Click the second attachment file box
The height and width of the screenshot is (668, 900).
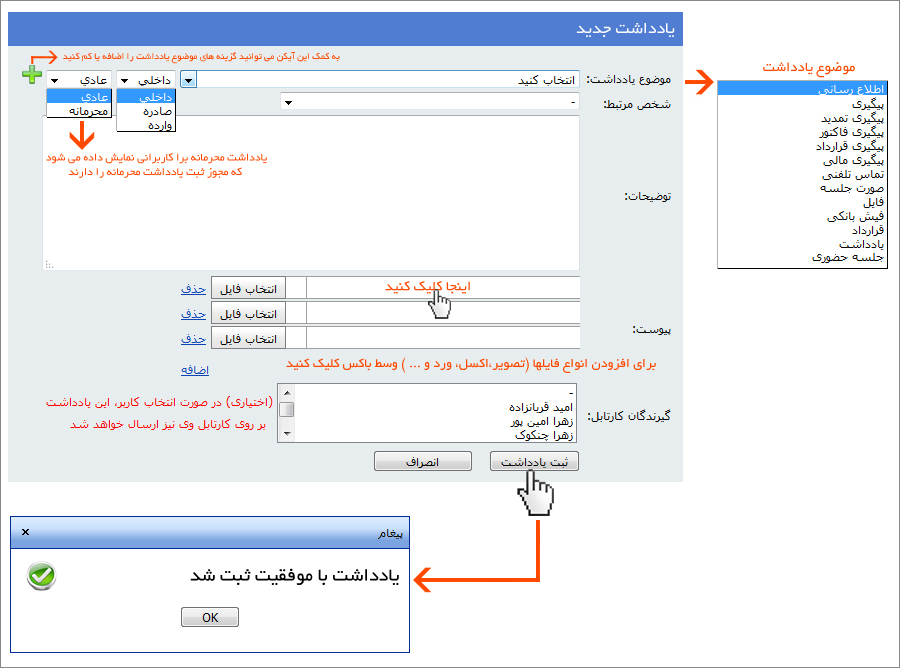tap(443, 313)
